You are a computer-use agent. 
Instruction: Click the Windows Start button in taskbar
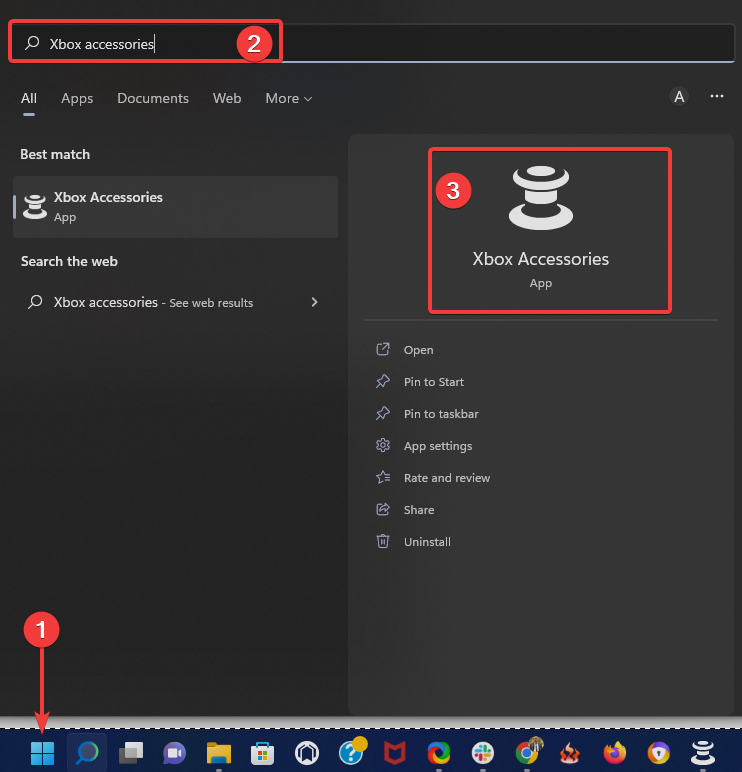42,753
